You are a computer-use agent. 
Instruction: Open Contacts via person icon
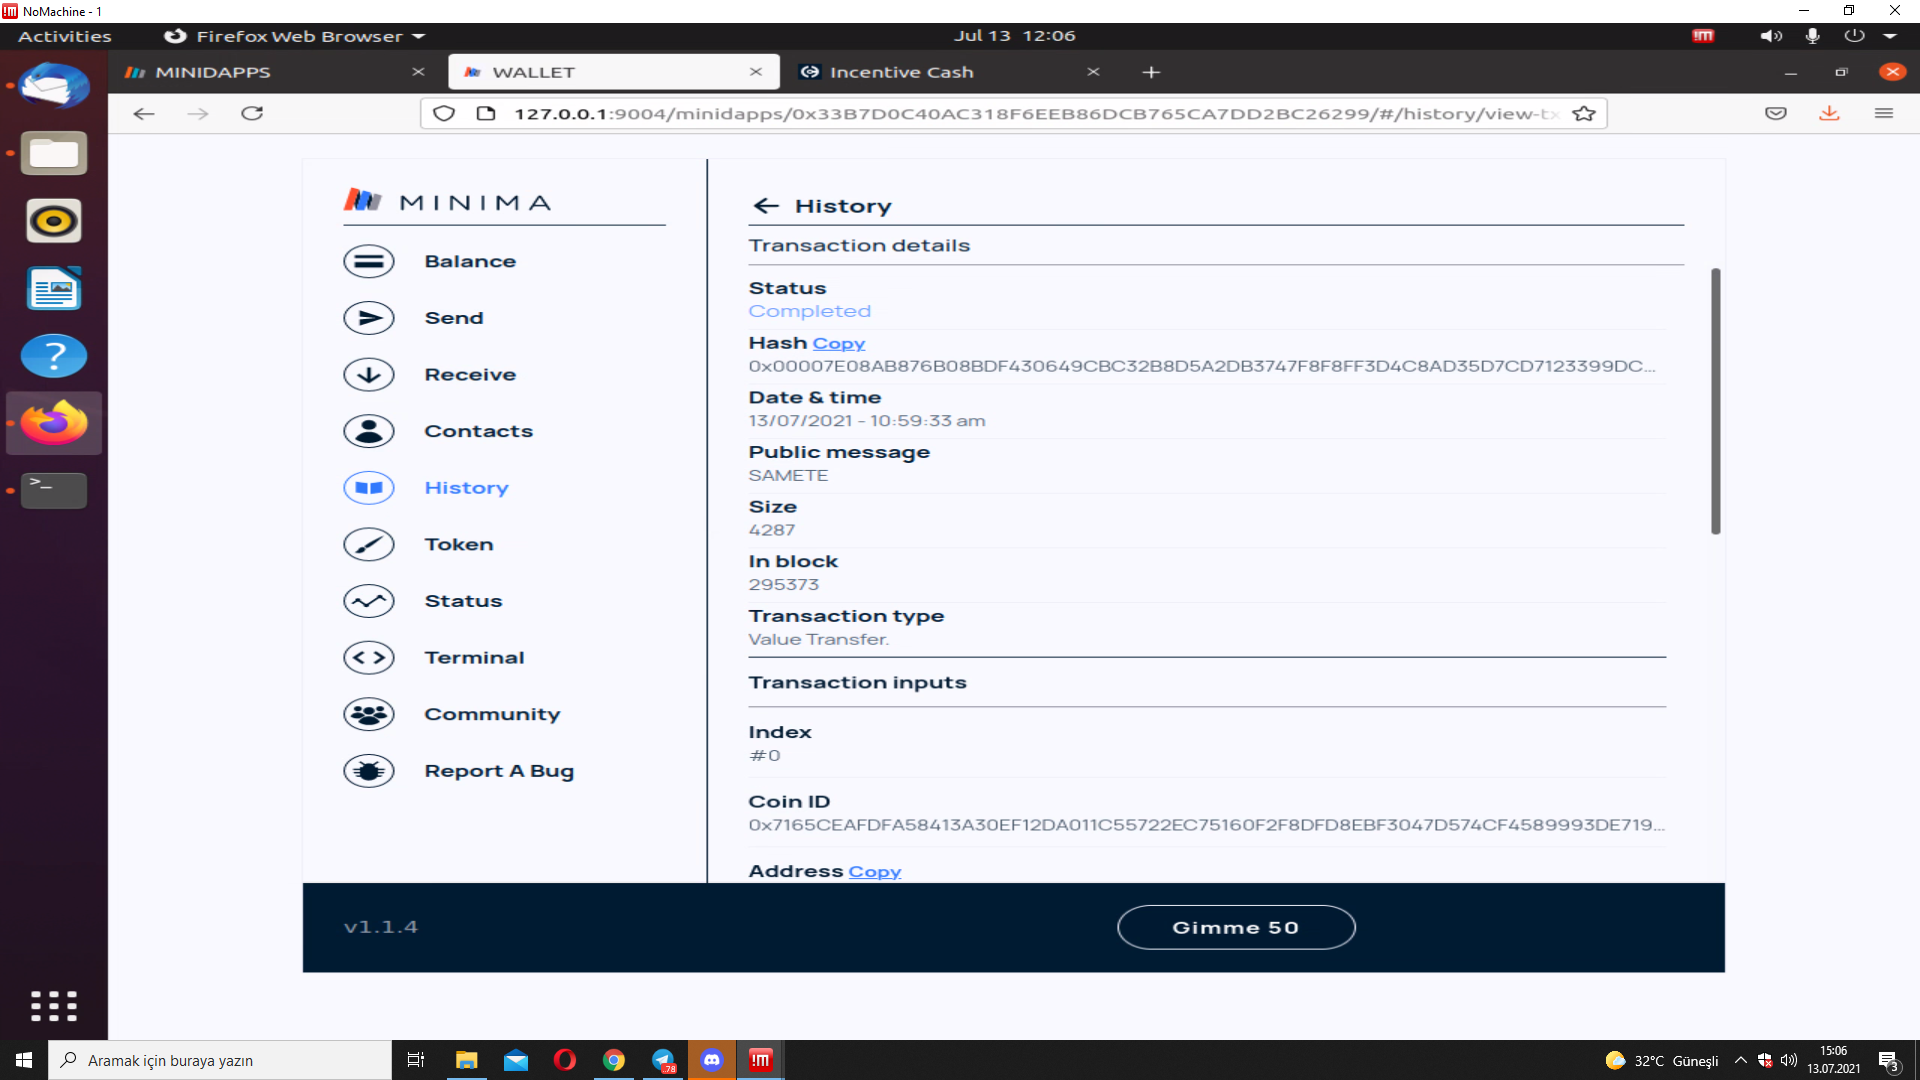[369, 431]
